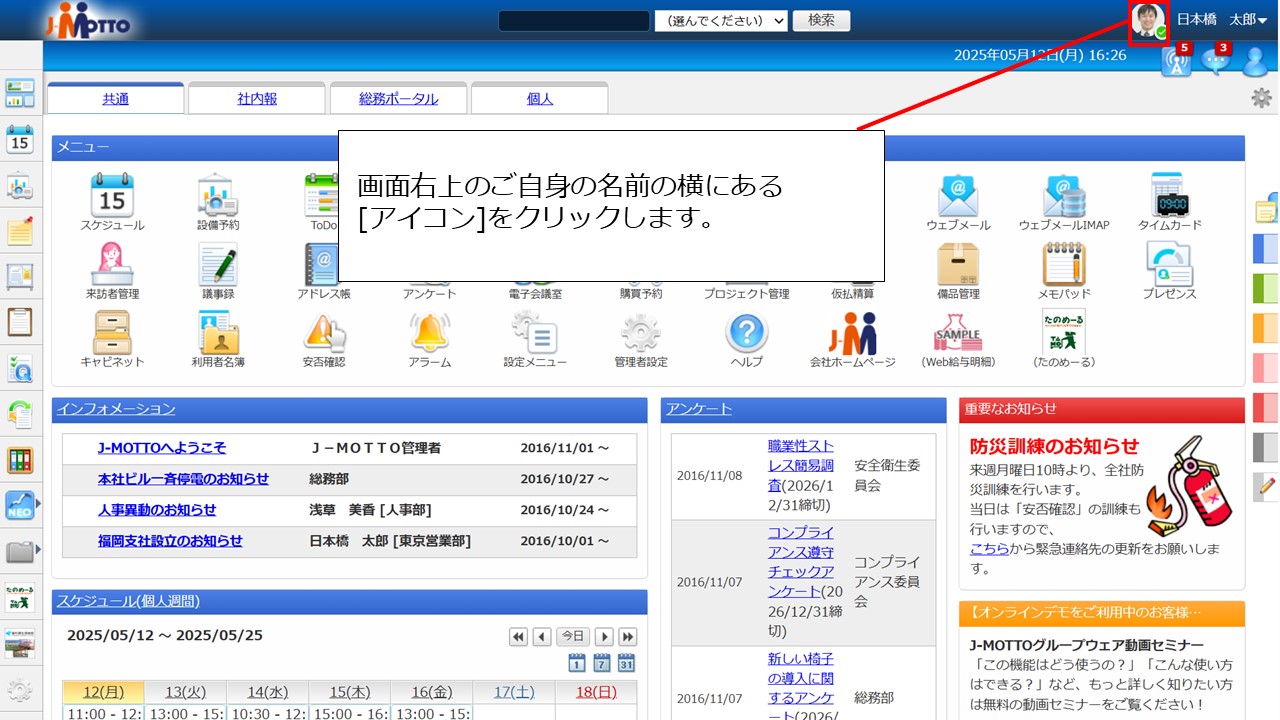Open the 安否確認 safety confirmation icon
Viewport: 1280px width, 720px height.
pyautogui.click(x=324, y=333)
